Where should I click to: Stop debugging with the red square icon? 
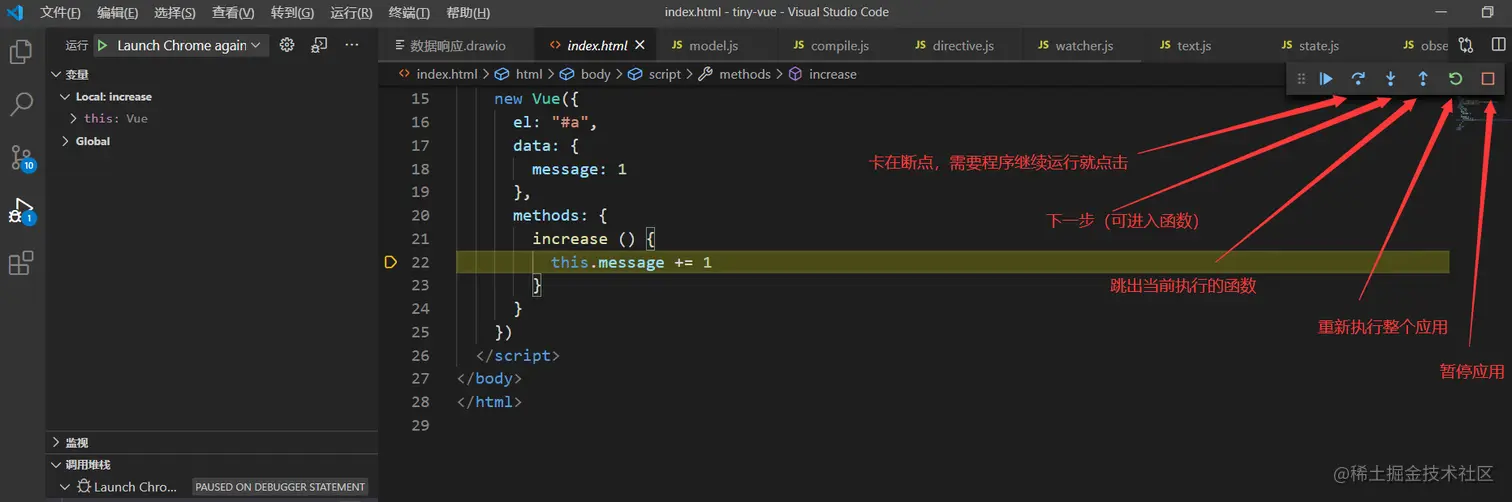pos(1488,78)
